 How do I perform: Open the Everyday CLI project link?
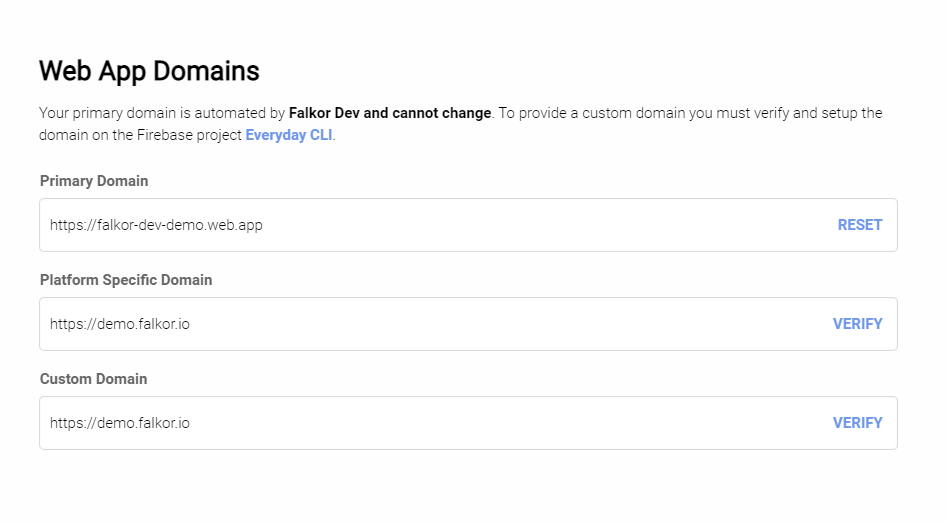click(x=289, y=135)
